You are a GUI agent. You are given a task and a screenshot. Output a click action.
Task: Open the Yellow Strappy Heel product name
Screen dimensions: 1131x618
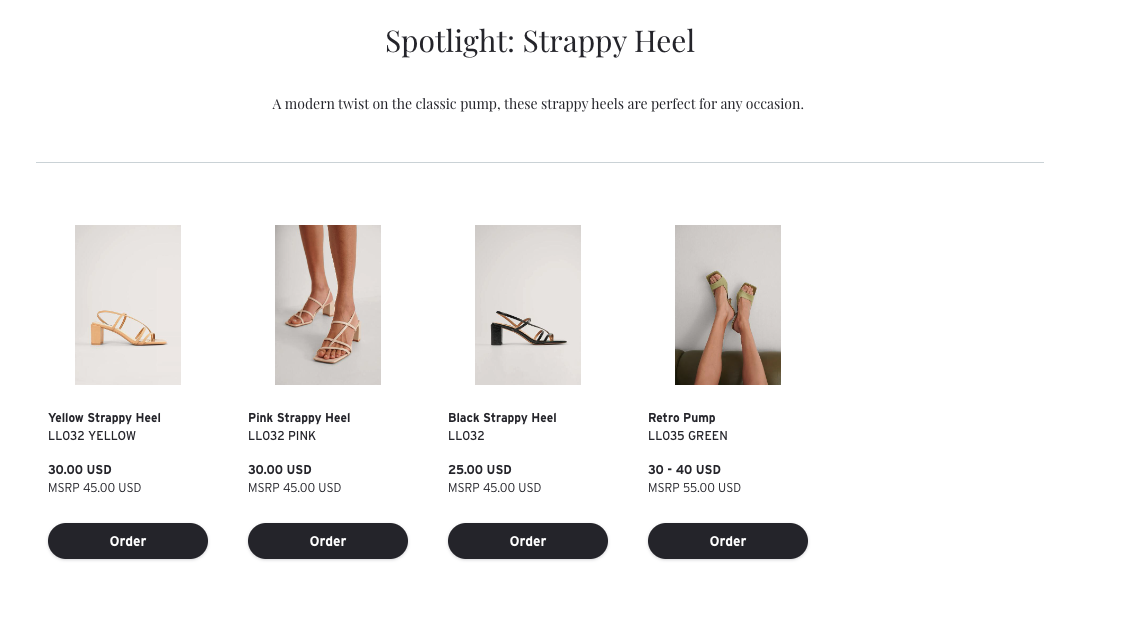point(104,418)
